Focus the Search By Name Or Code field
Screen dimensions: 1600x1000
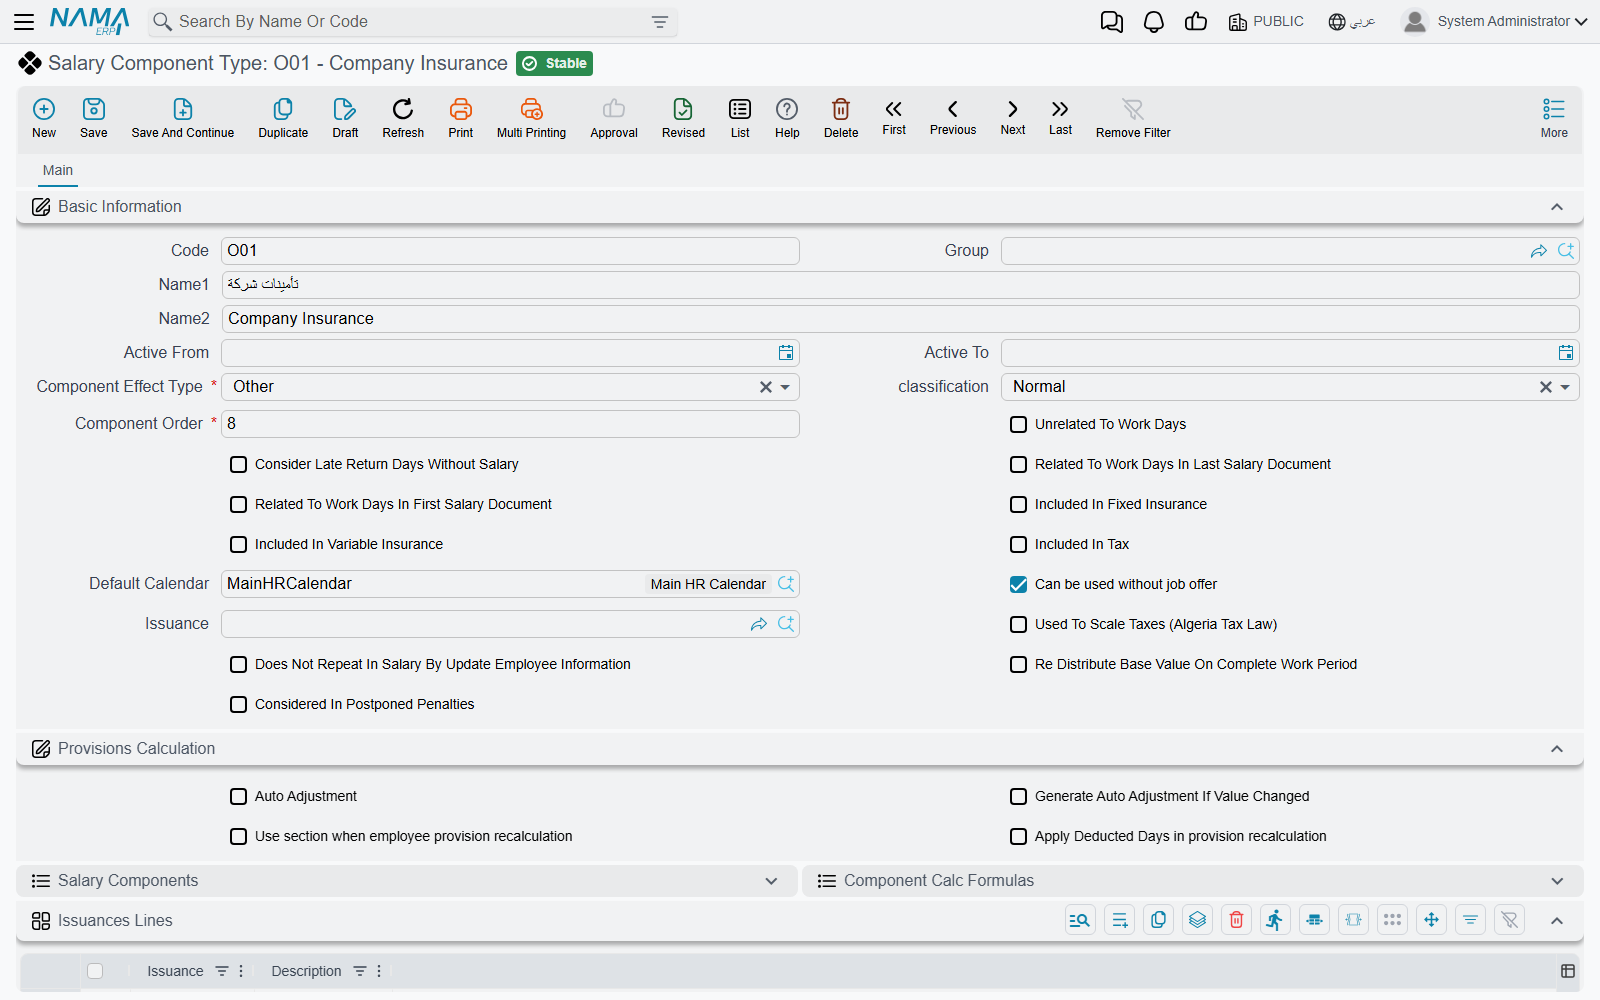tap(413, 21)
